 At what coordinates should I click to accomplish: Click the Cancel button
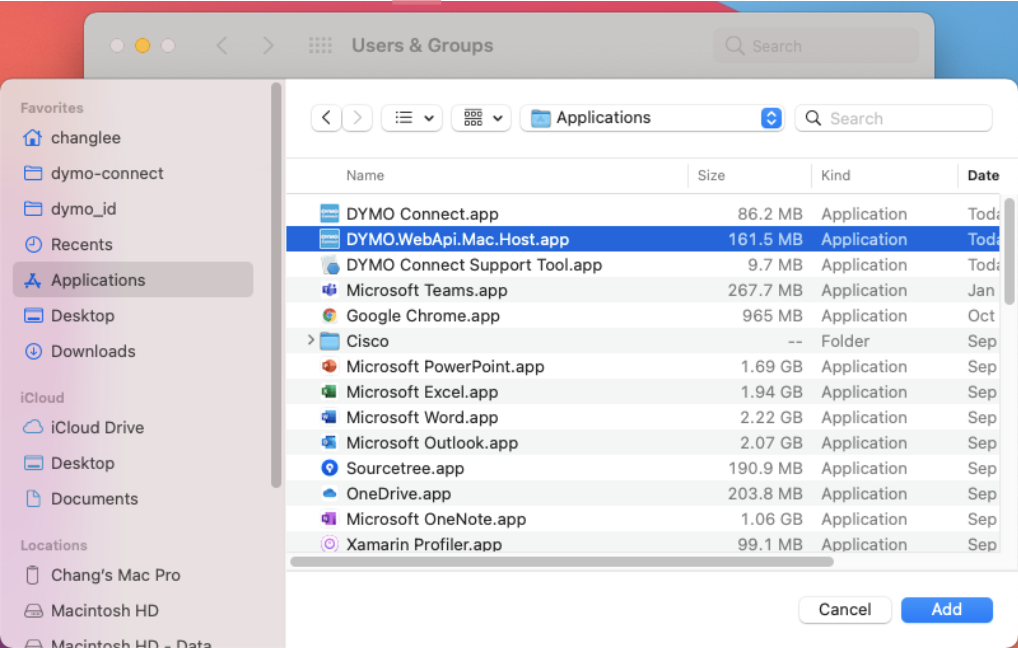pos(845,610)
